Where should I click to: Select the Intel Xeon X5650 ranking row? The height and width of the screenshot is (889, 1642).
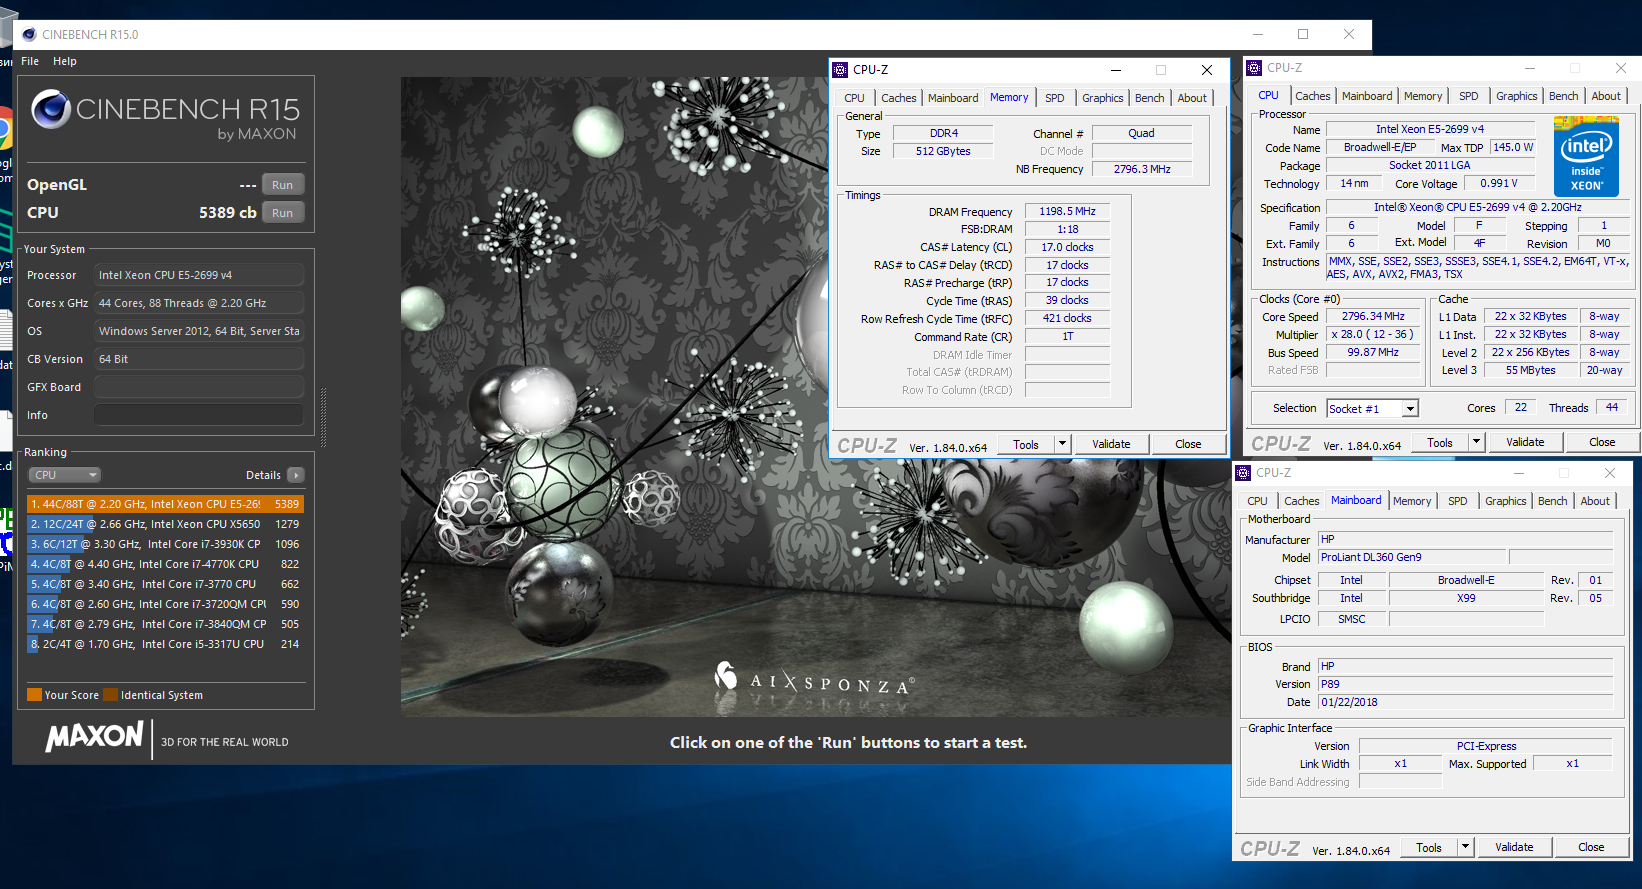click(165, 524)
